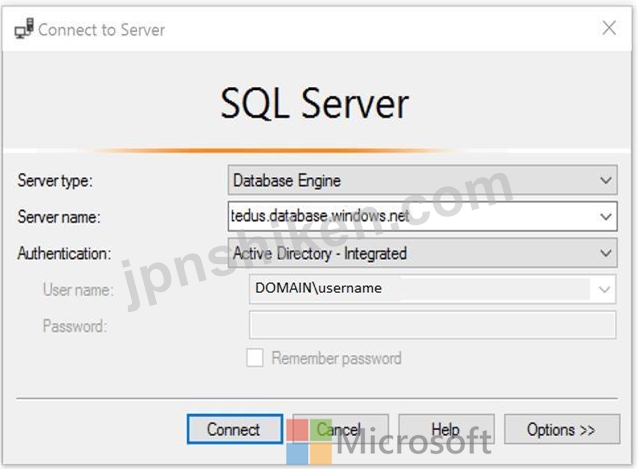Image resolution: width=638 pixels, height=469 pixels.
Task: Click the Password input field
Action: [x=433, y=325]
